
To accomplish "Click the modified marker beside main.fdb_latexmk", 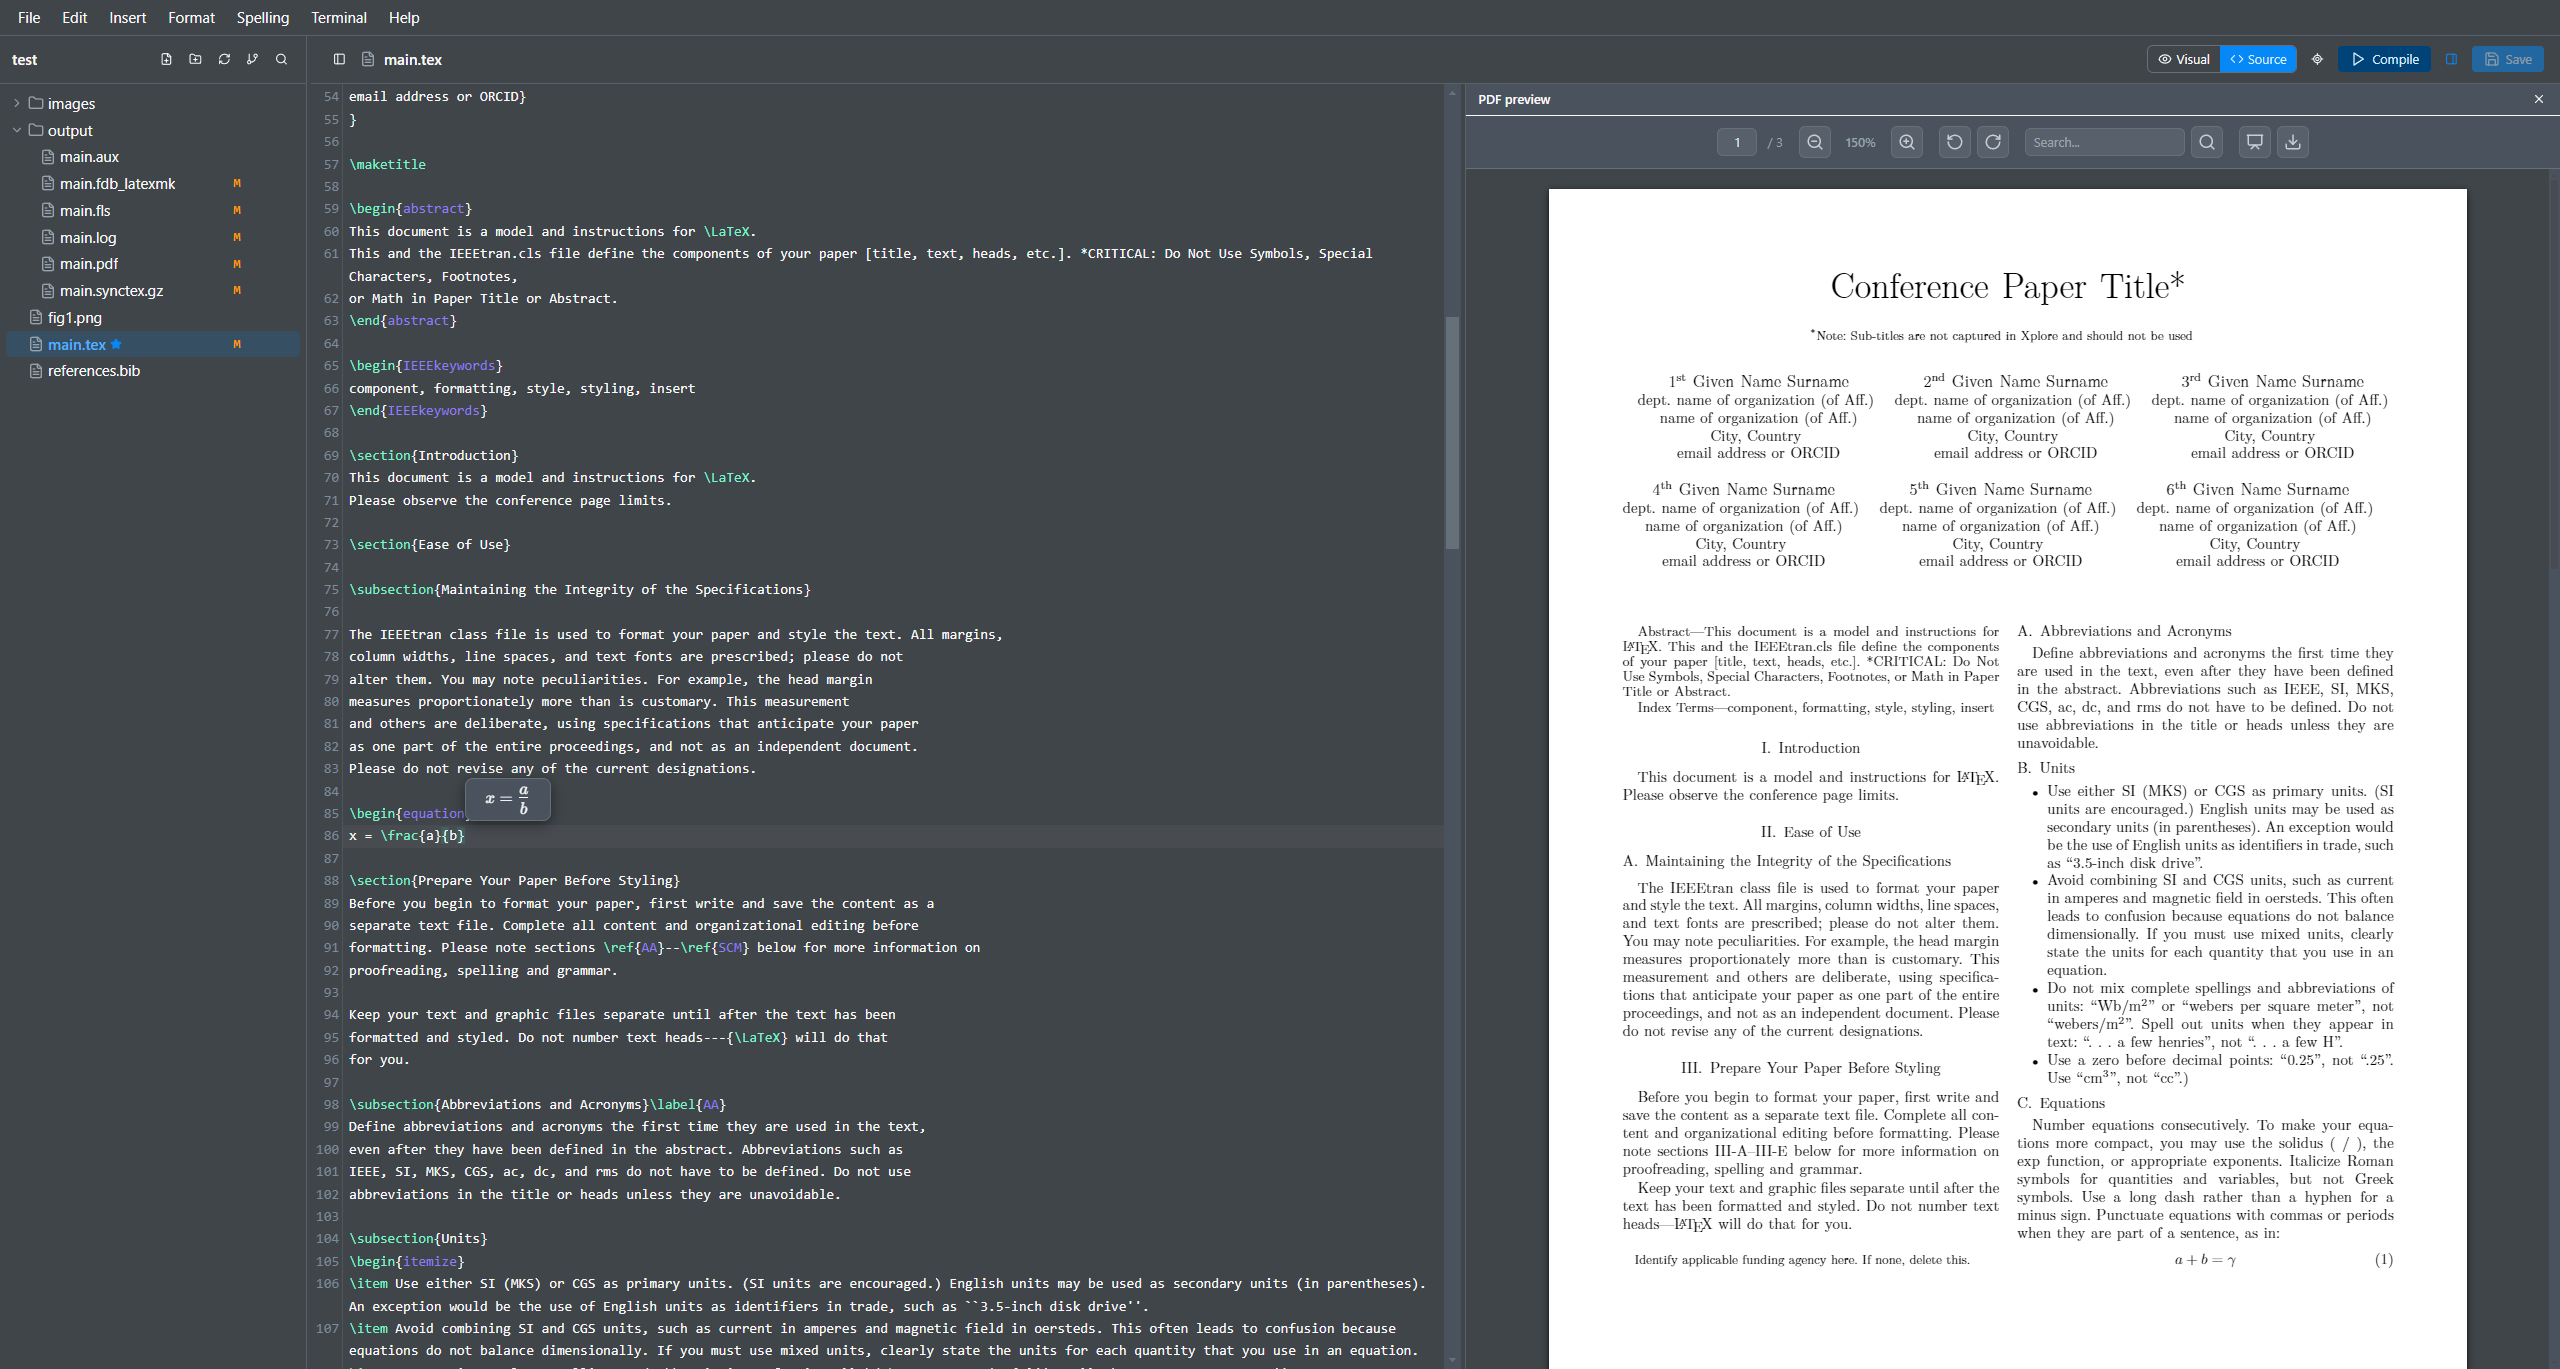I will pos(237,184).
